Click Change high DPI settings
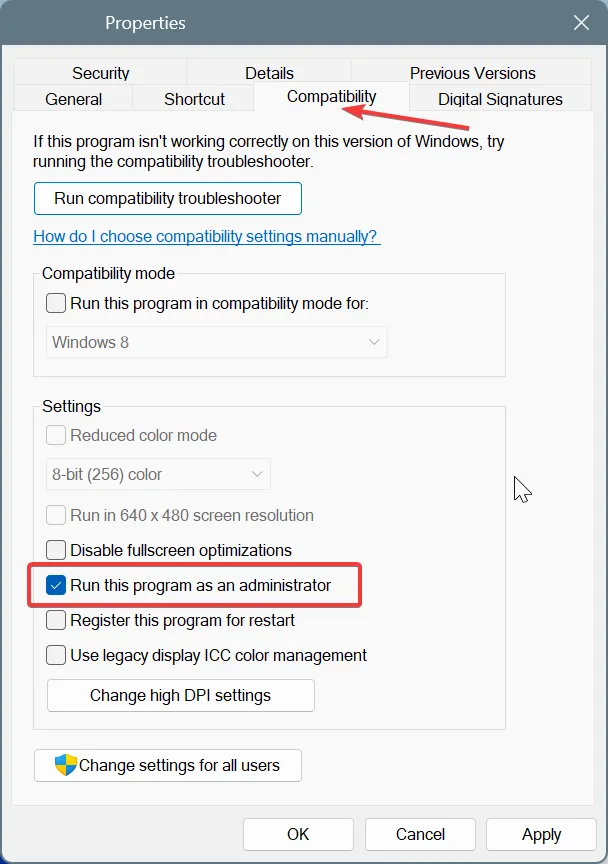 (x=180, y=695)
